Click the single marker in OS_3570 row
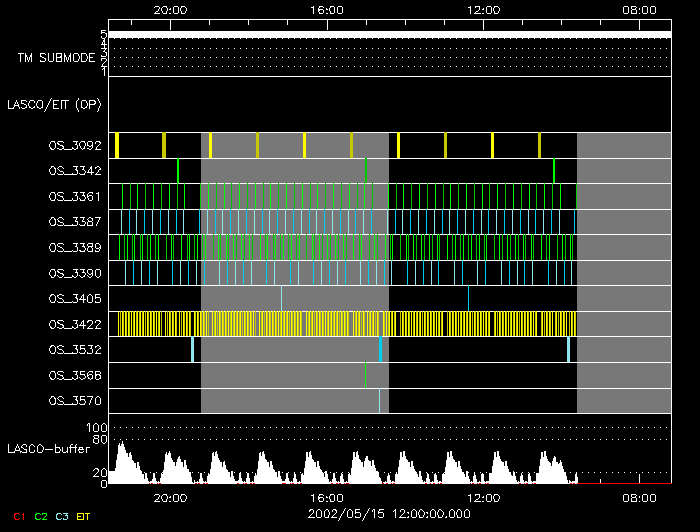Screen dimensions: 700x532 379,400
